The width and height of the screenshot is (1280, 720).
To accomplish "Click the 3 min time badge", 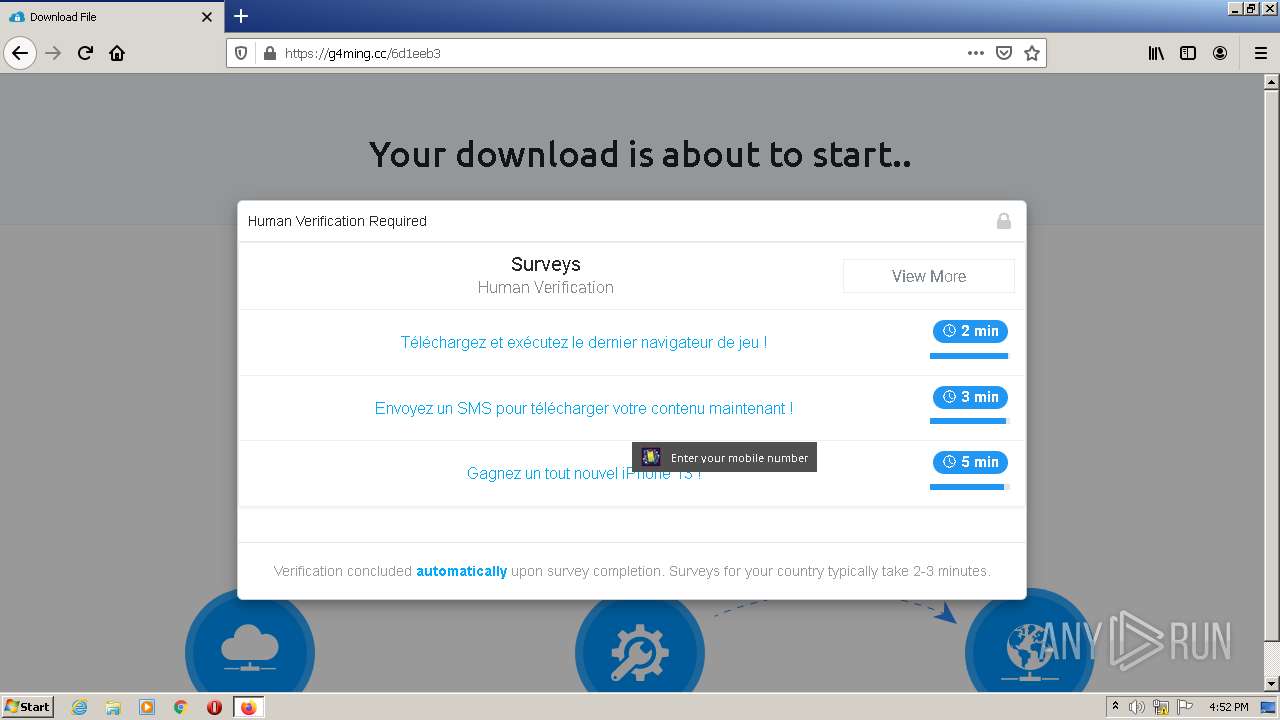I will pos(970,397).
